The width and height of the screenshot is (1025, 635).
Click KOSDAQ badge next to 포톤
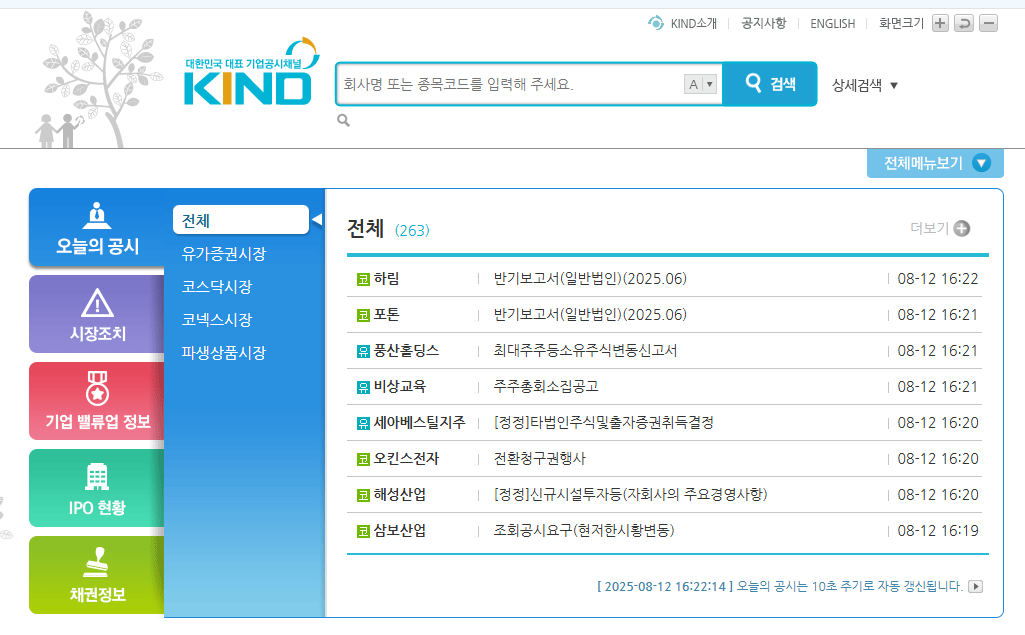pyautogui.click(x=363, y=315)
